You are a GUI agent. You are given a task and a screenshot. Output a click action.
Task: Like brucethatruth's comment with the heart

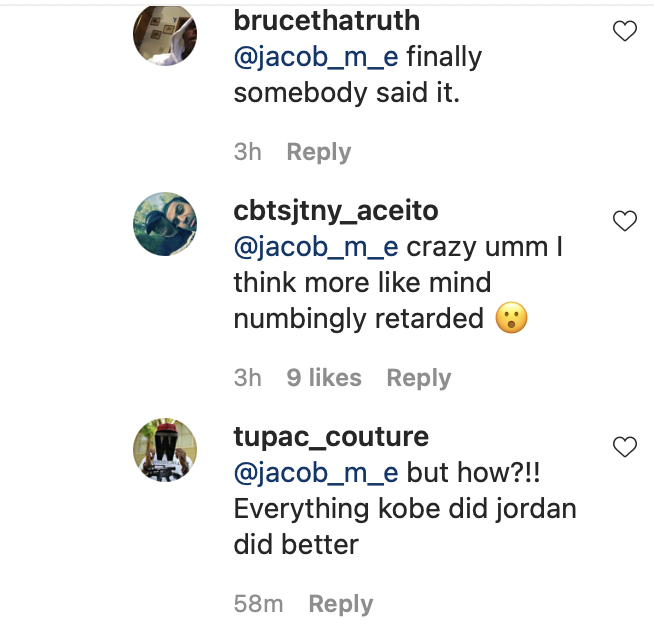click(624, 32)
